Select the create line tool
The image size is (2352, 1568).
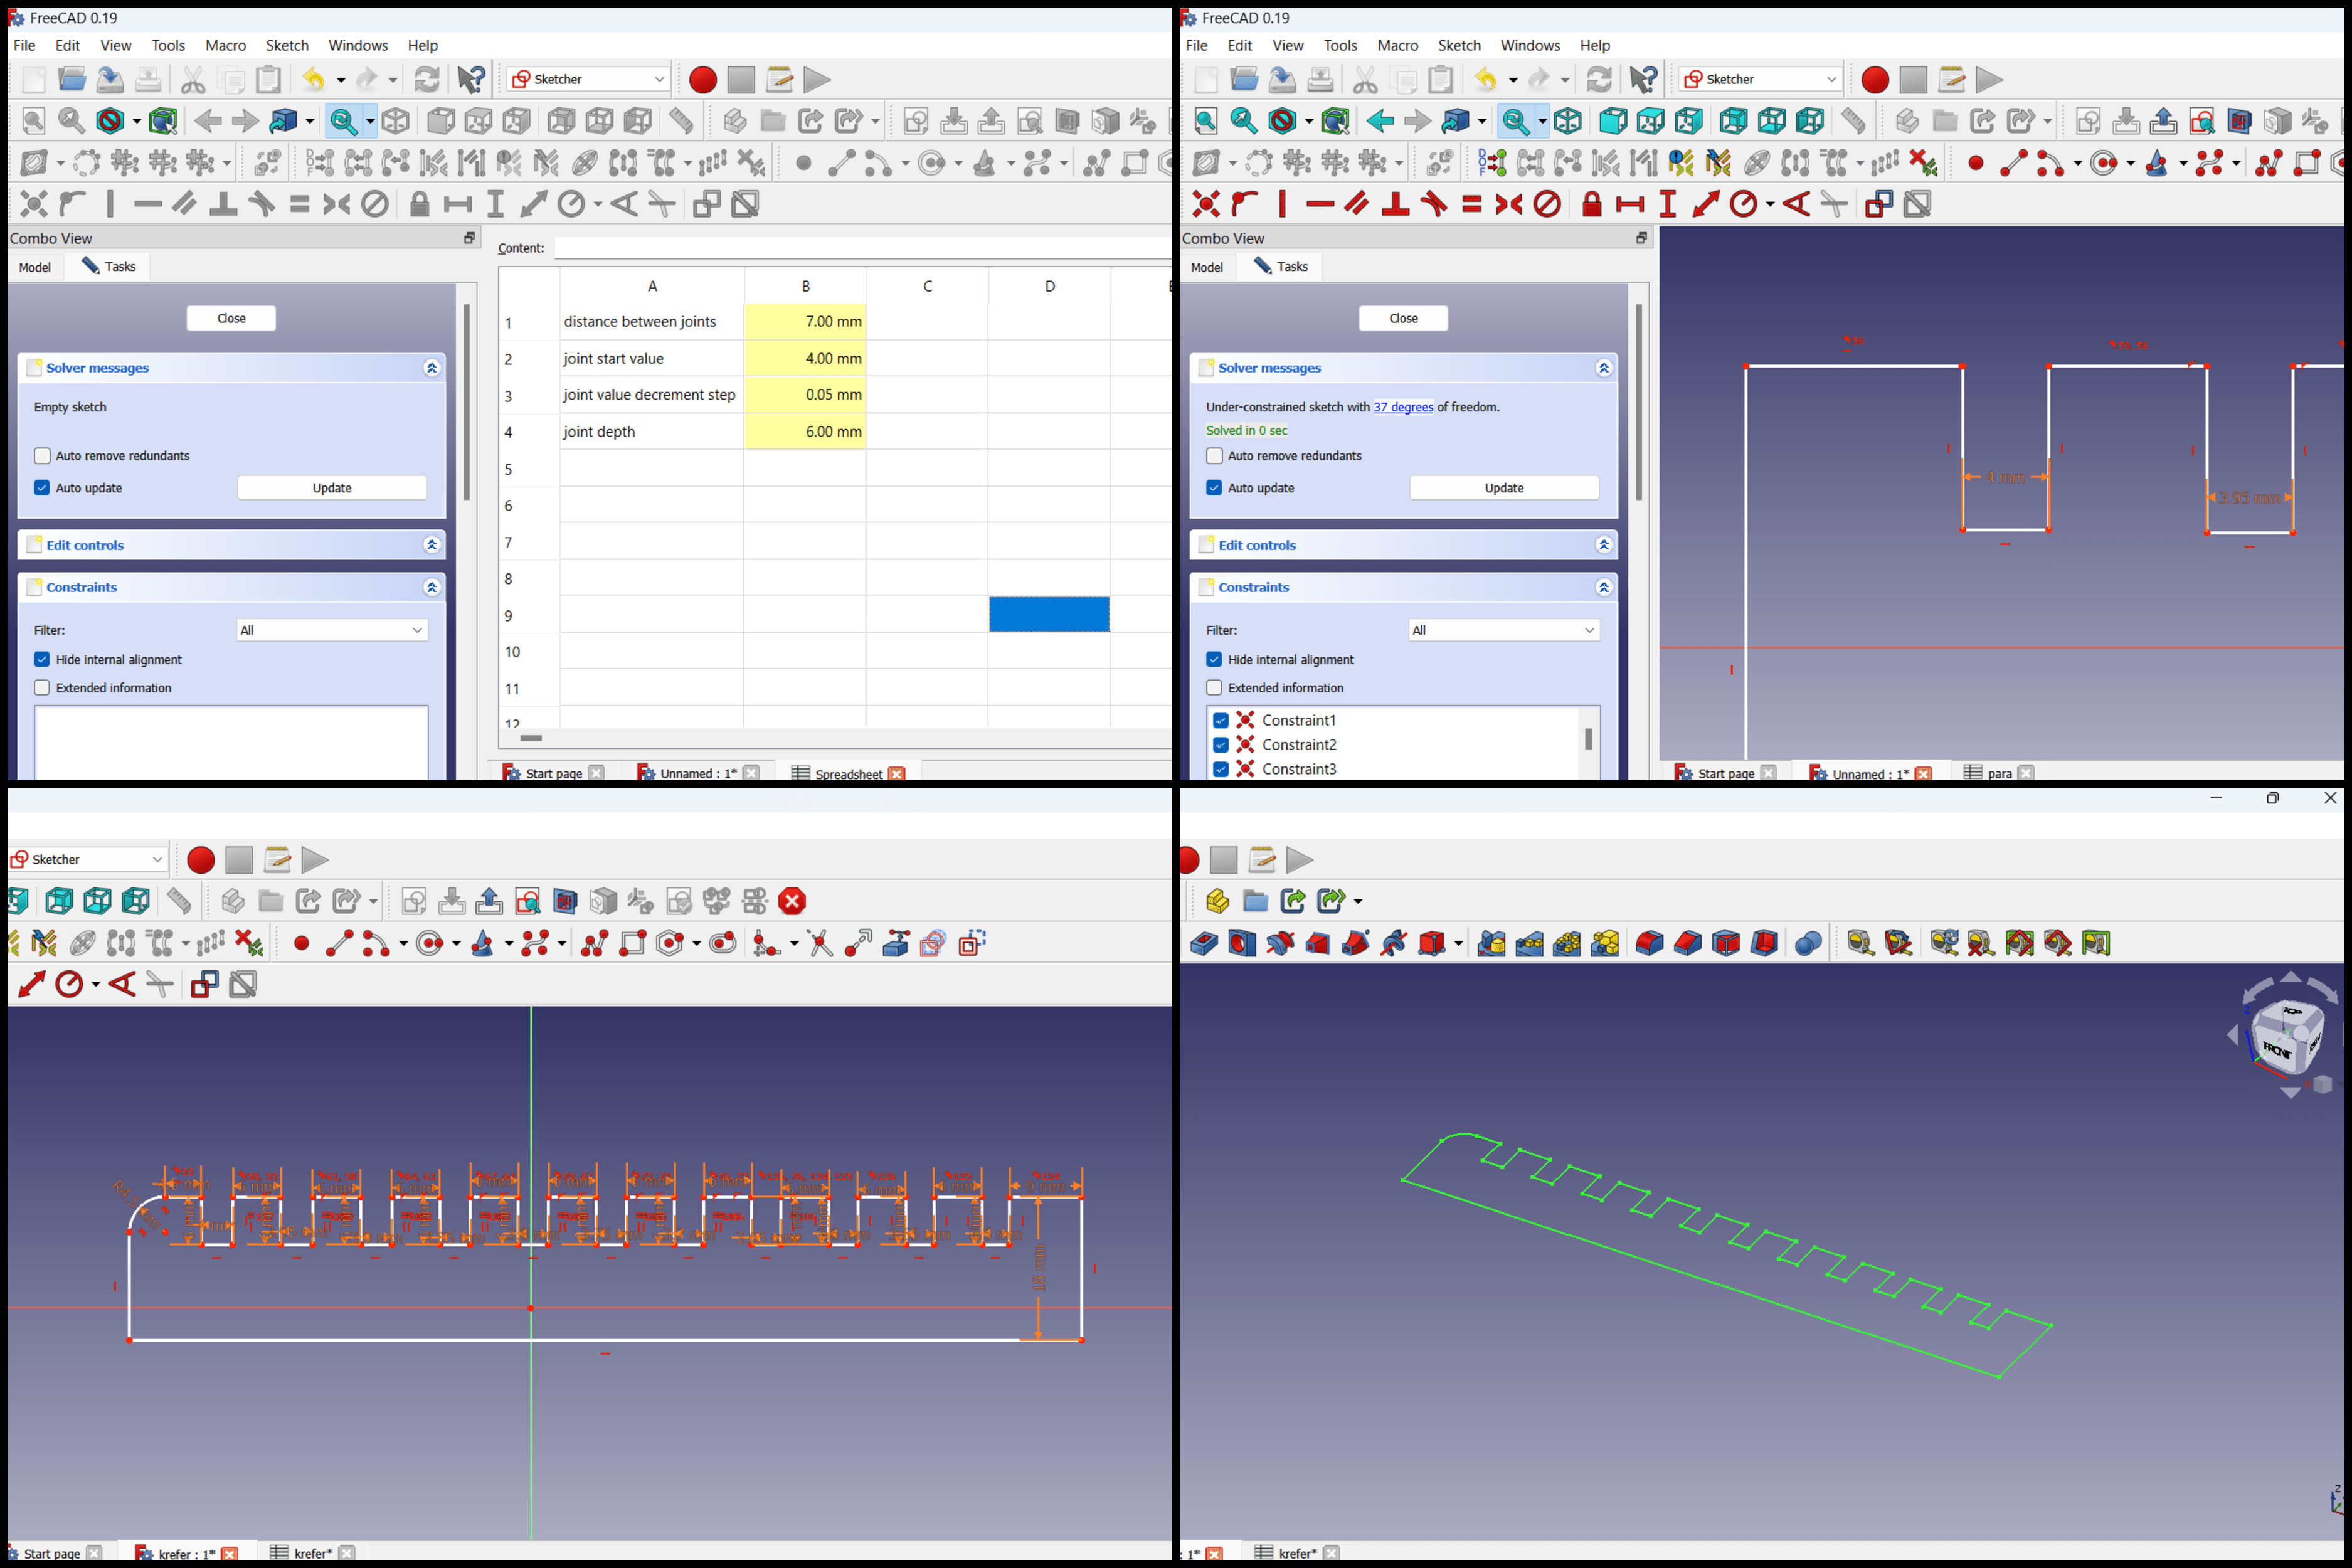coord(843,161)
